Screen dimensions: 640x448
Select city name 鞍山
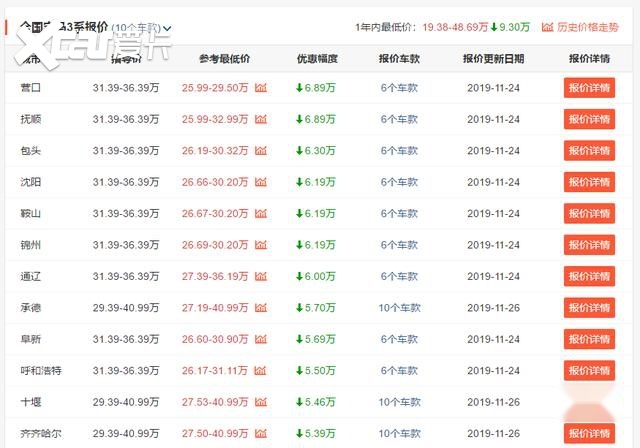[31, 213]
